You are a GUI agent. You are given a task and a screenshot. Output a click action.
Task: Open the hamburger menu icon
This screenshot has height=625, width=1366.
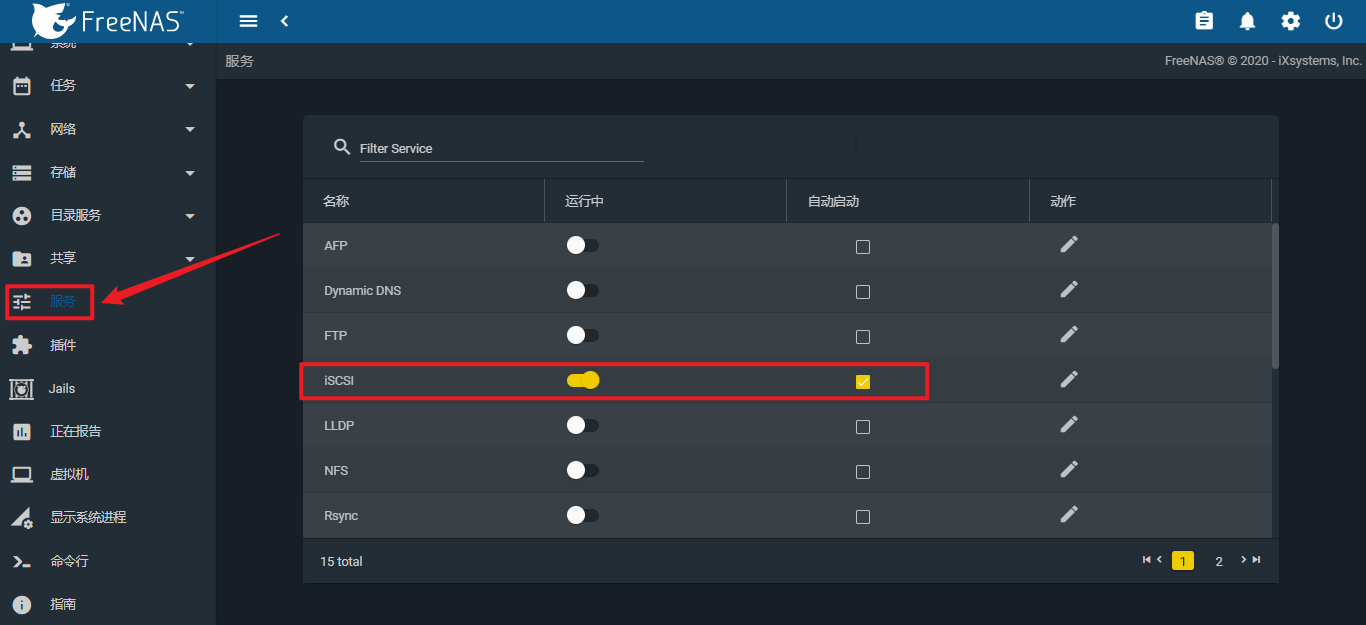tap(249, 21)
